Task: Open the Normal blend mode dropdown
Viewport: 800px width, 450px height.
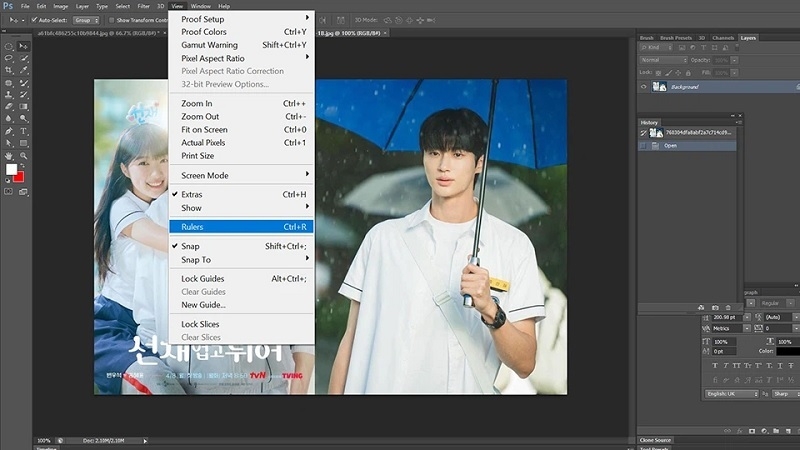Action: pyautogui.click(x=663, y=60)
